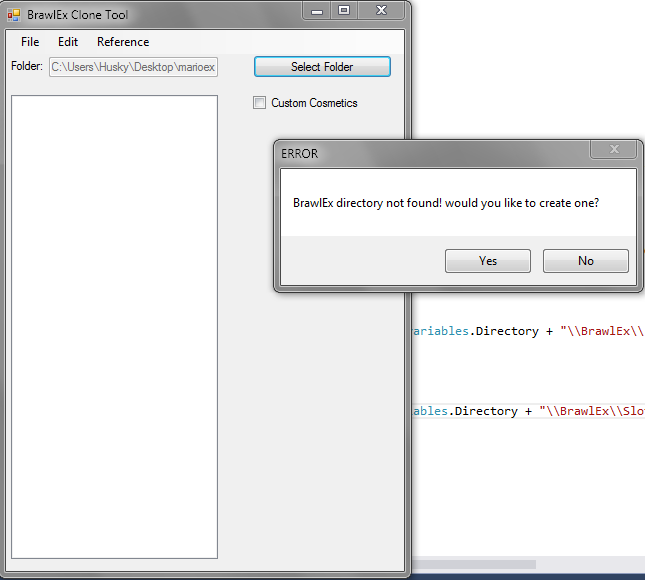The width and height of the screenshot is (645, 580).
Task: Open the Edit menu
Action: click(x=68, y=42)
